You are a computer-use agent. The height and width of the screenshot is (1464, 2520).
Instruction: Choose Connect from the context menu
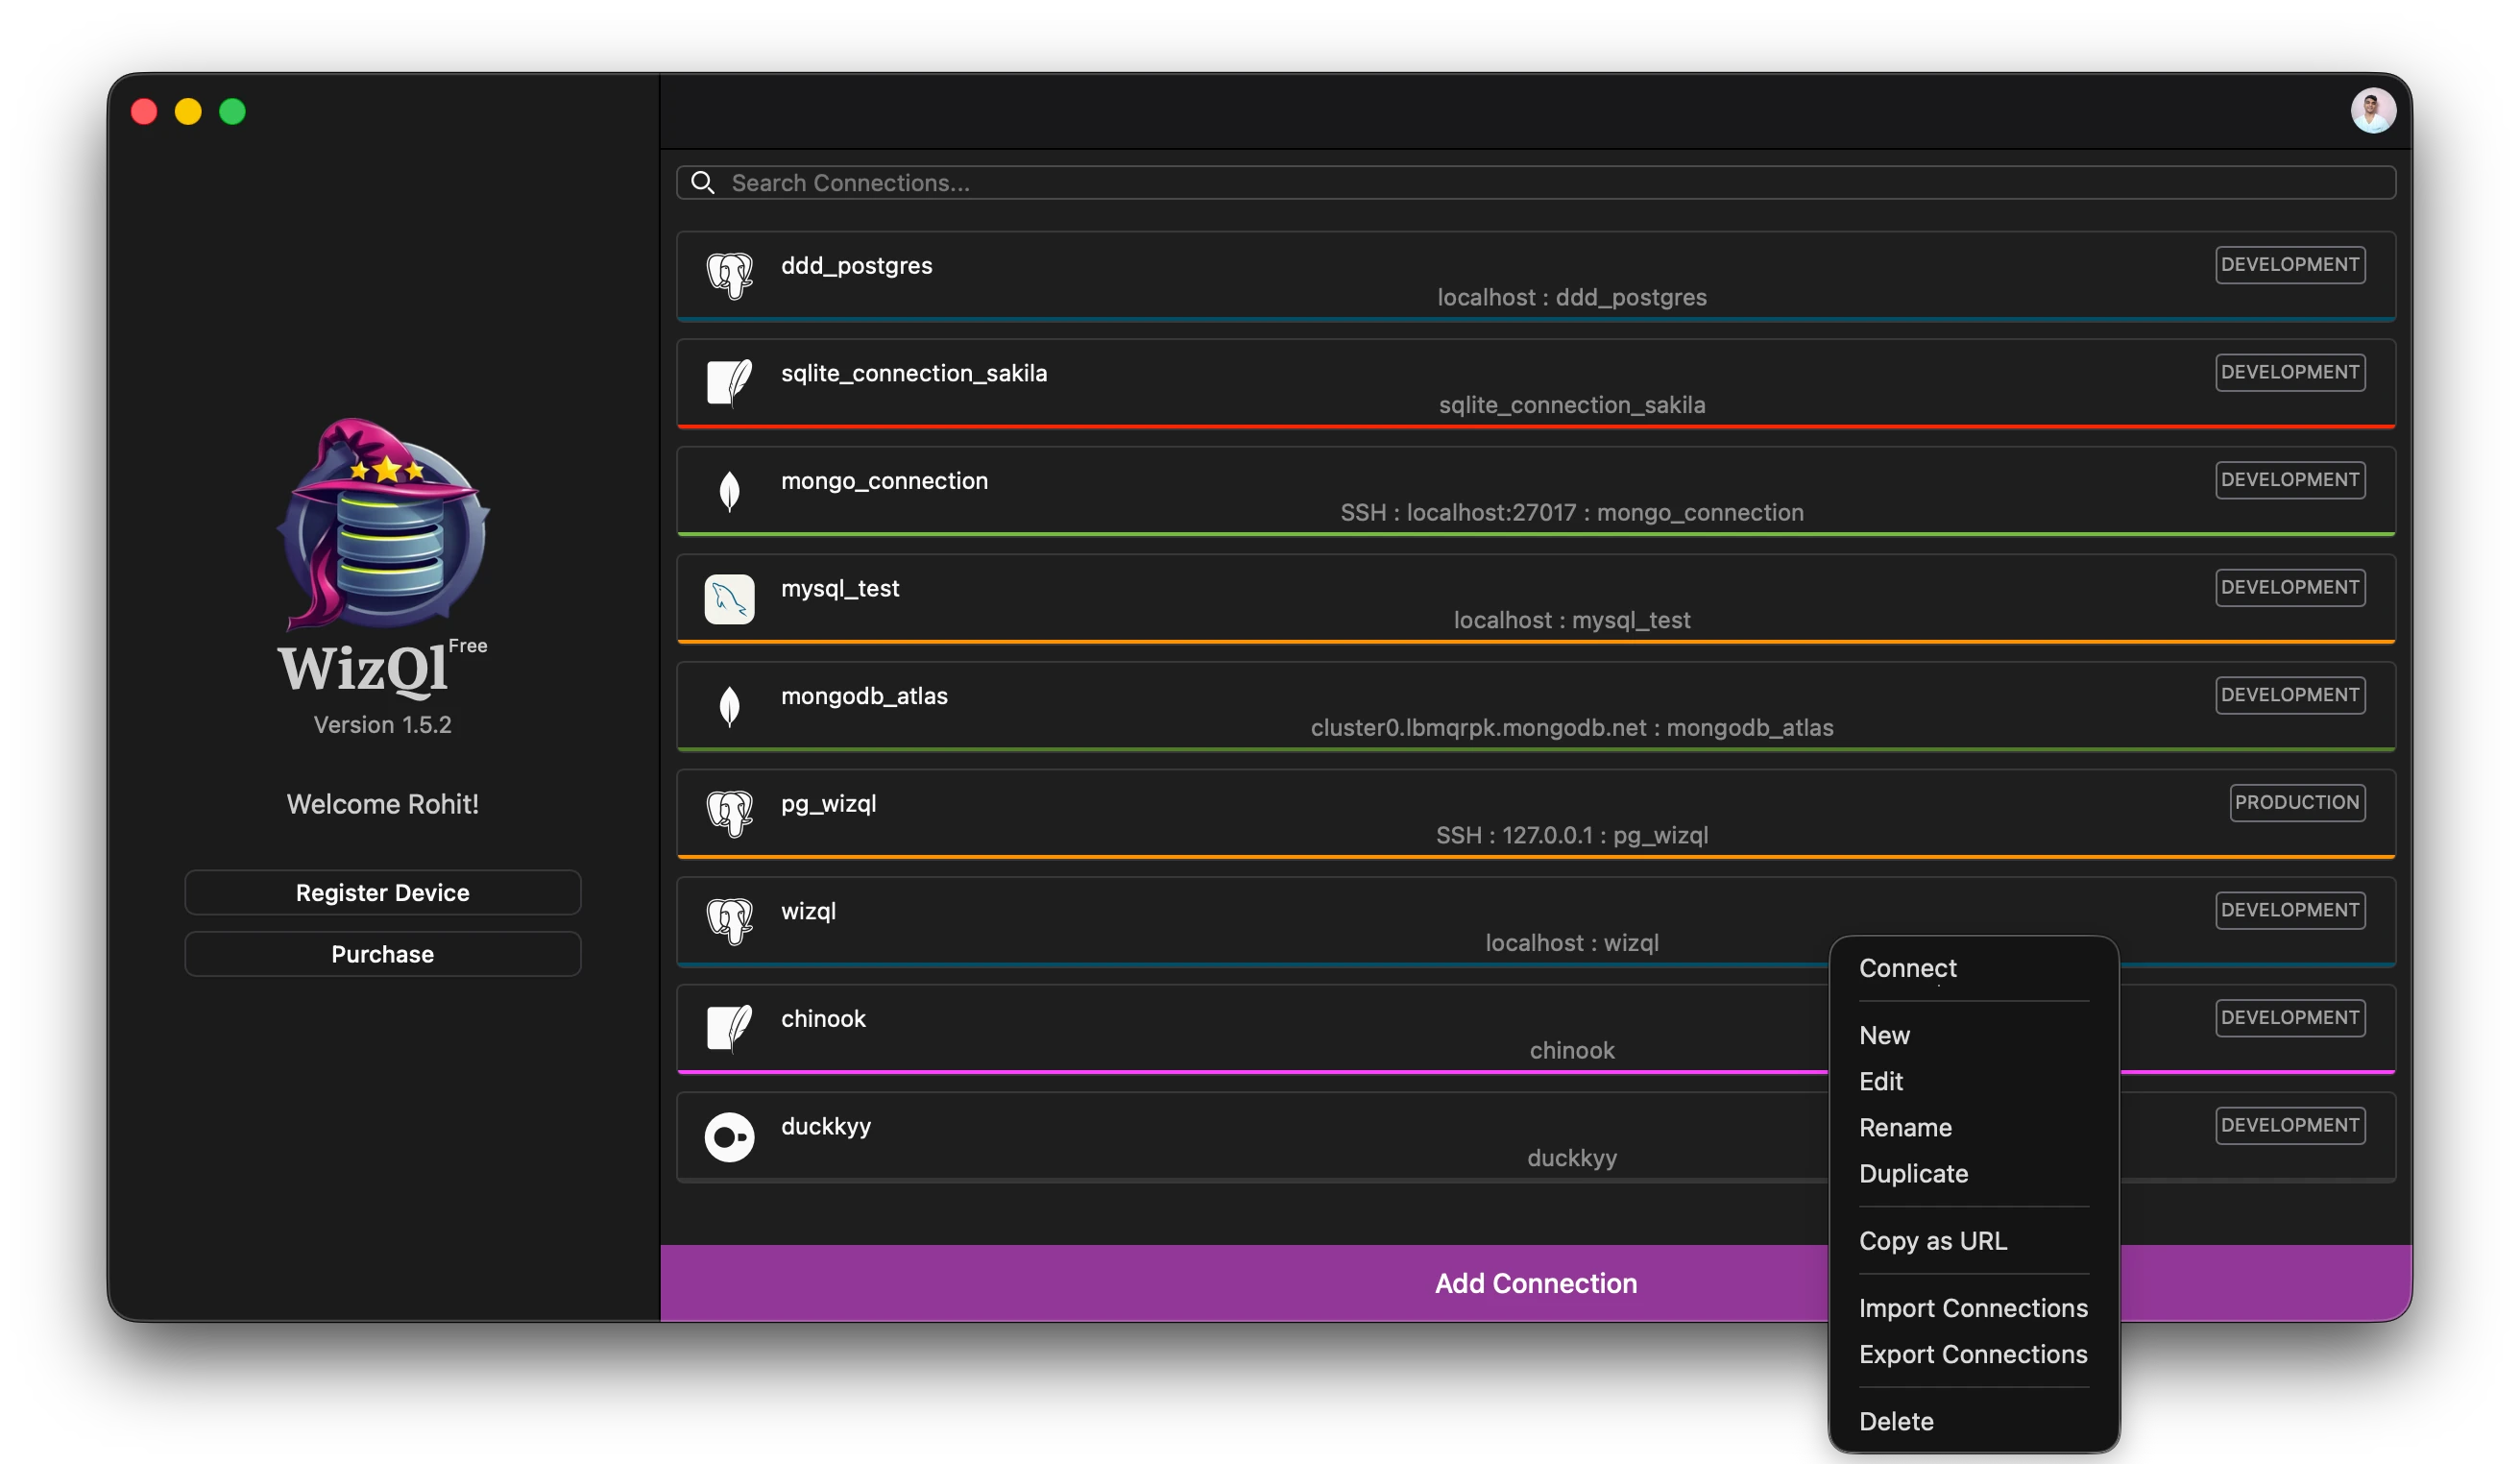[x=1907, y=968]
